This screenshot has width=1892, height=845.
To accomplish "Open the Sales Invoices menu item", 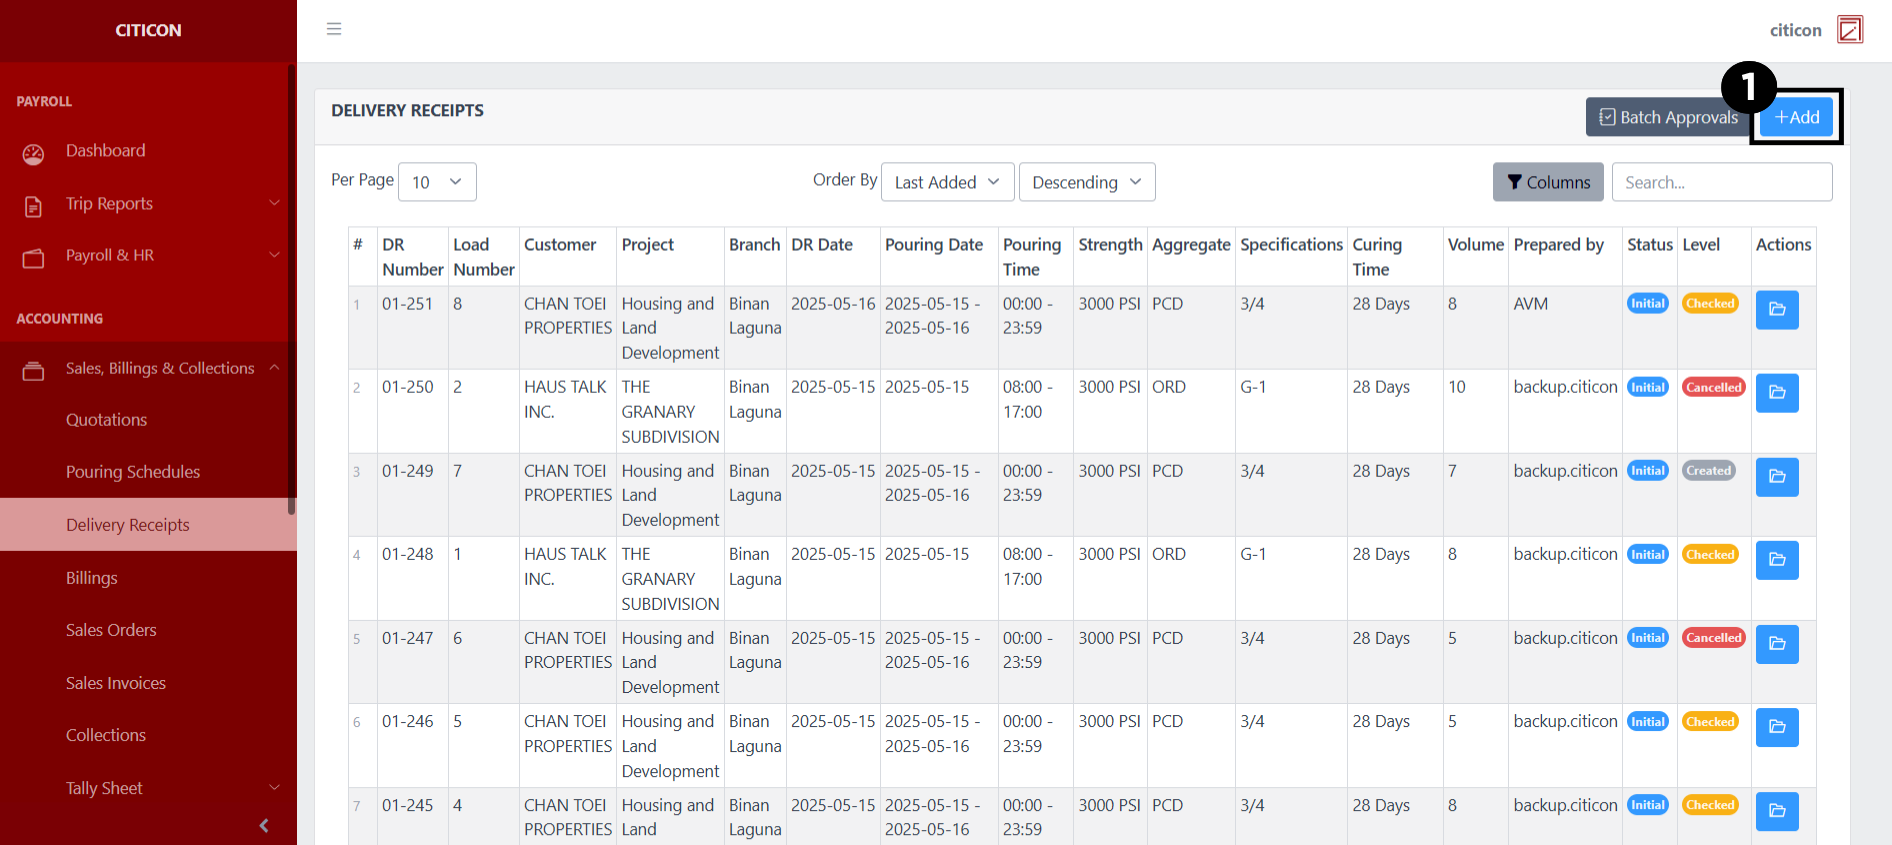I will tap(116, 683).
